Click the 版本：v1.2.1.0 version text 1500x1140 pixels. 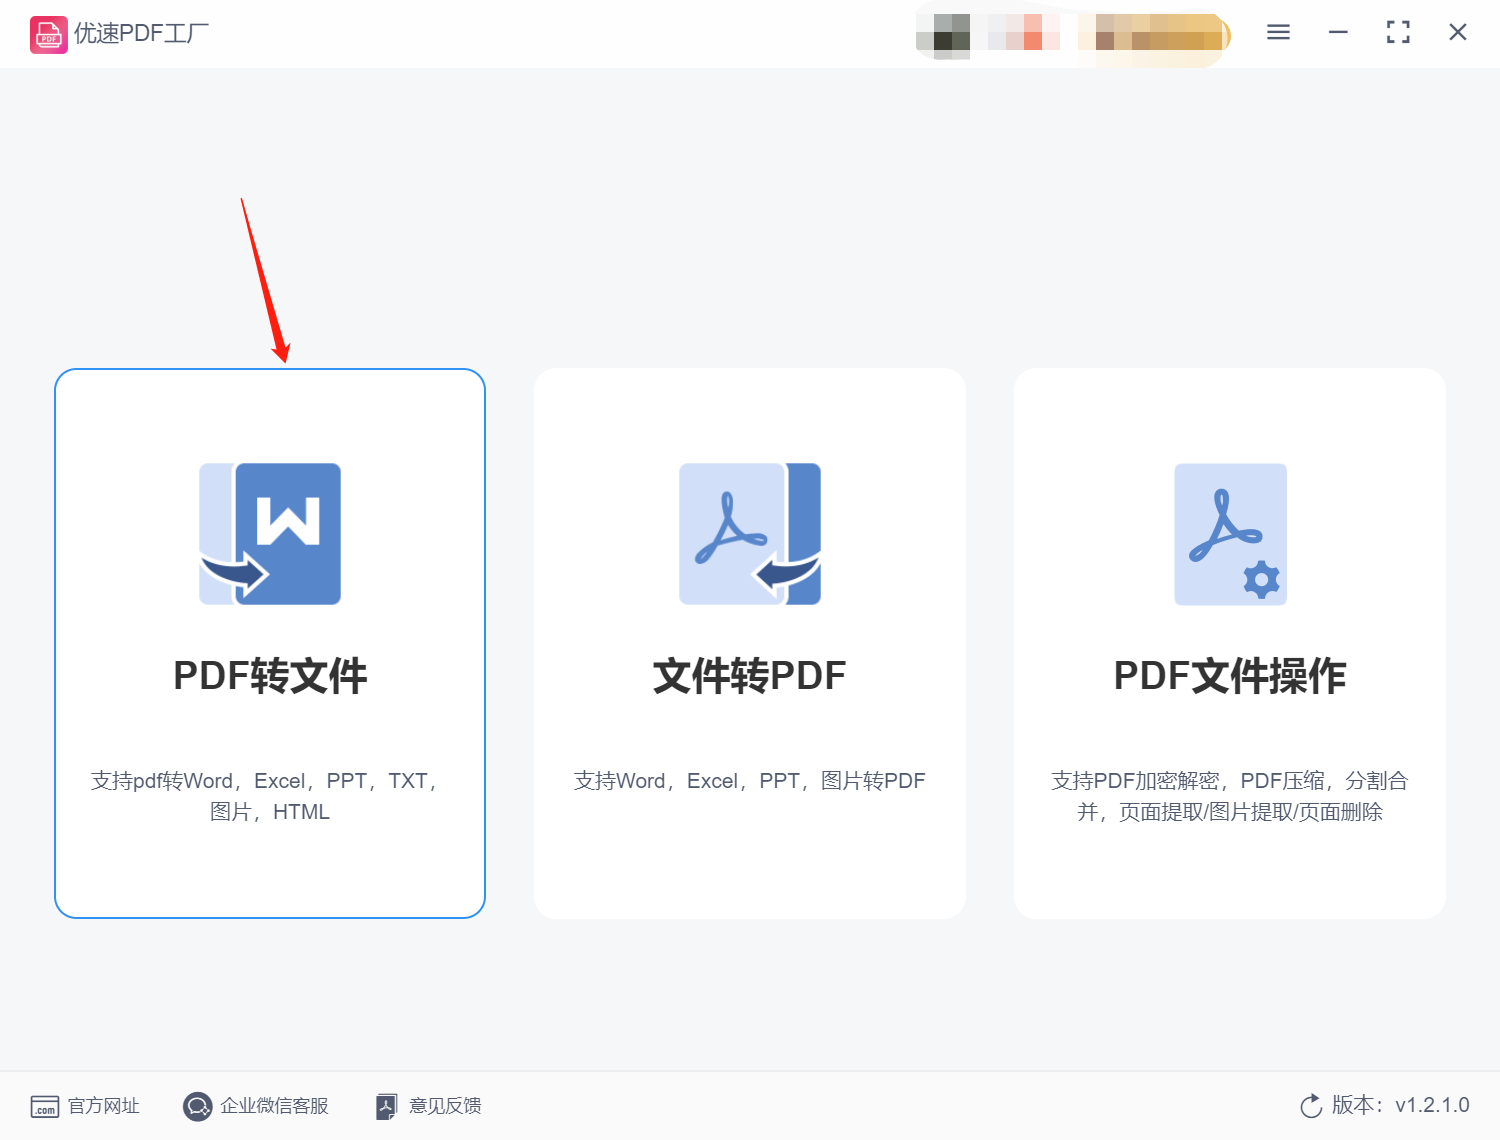point(1401,1105)
